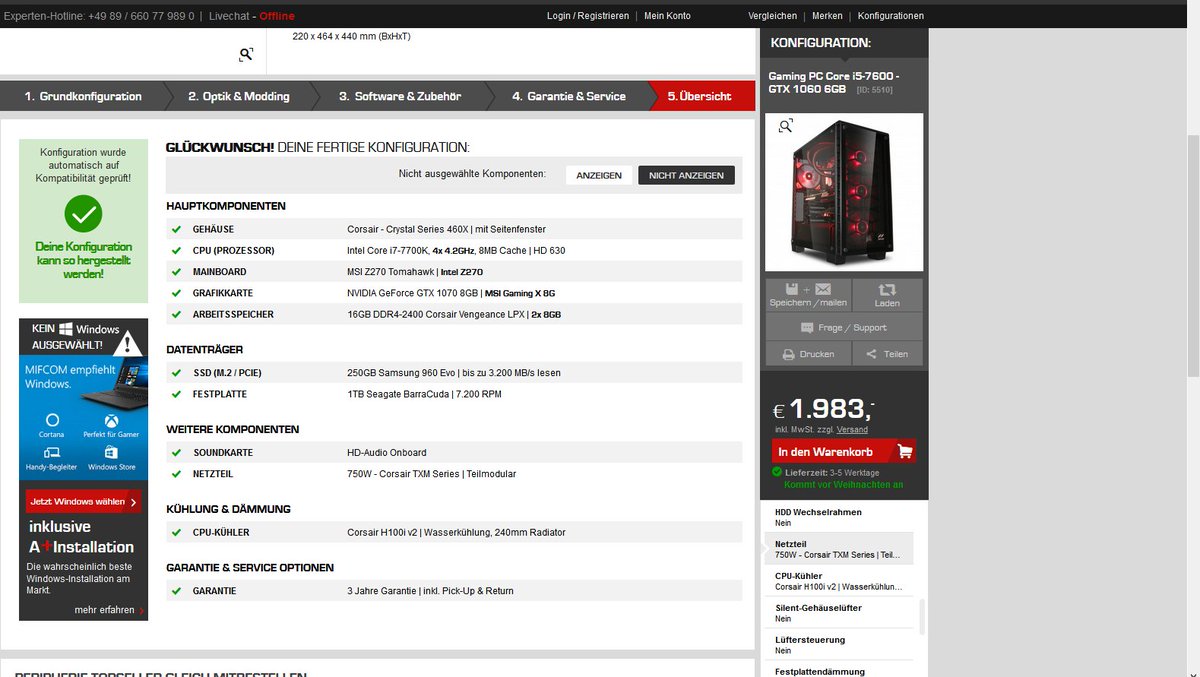Select the GEHÄUSE component row
Viewport: 1200px width, 677px height.
pos(454,229)
